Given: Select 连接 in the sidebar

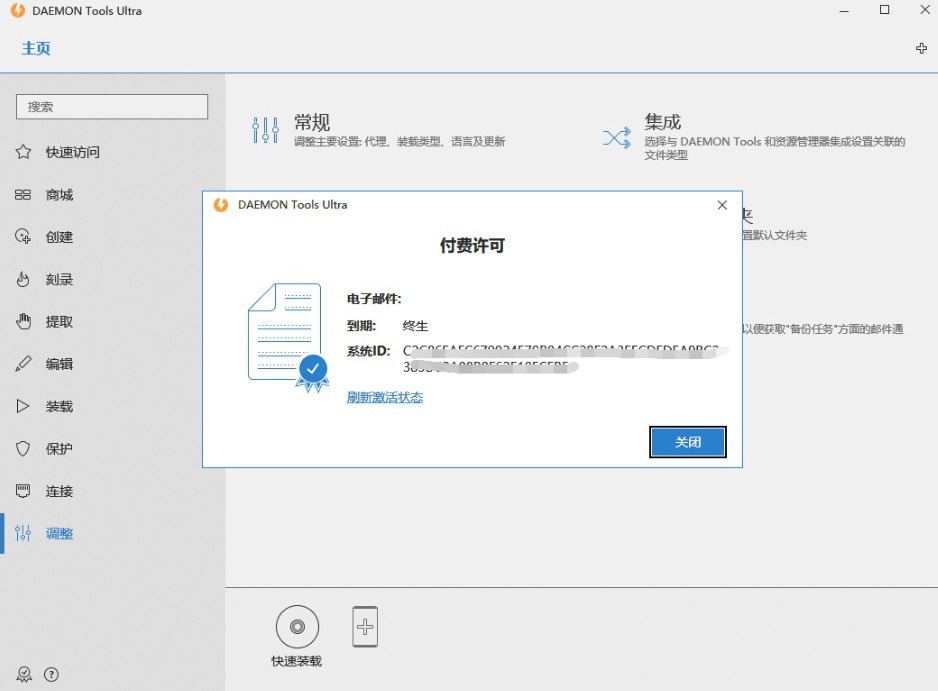Looking at the screenshot, I should click(59, 491).
